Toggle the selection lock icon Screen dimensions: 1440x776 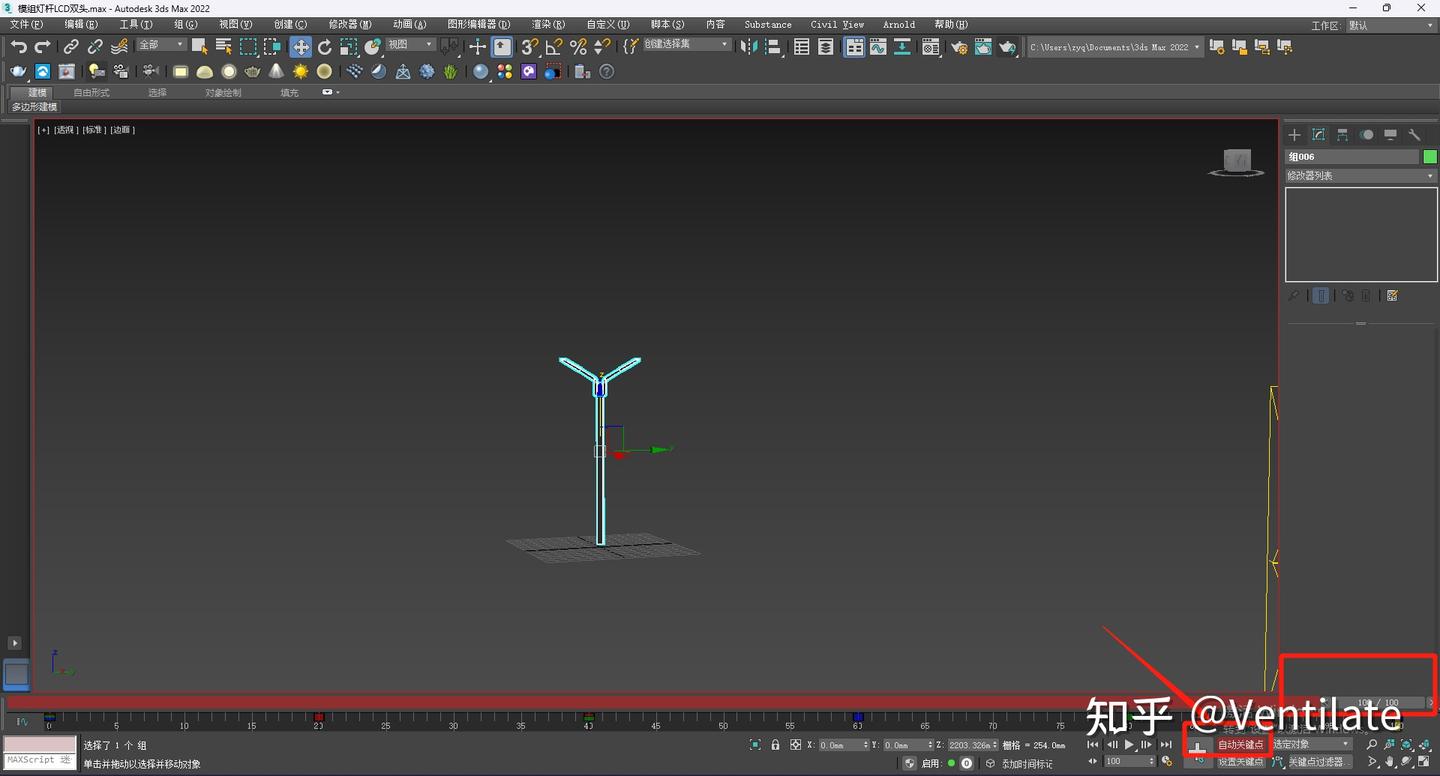775,745
